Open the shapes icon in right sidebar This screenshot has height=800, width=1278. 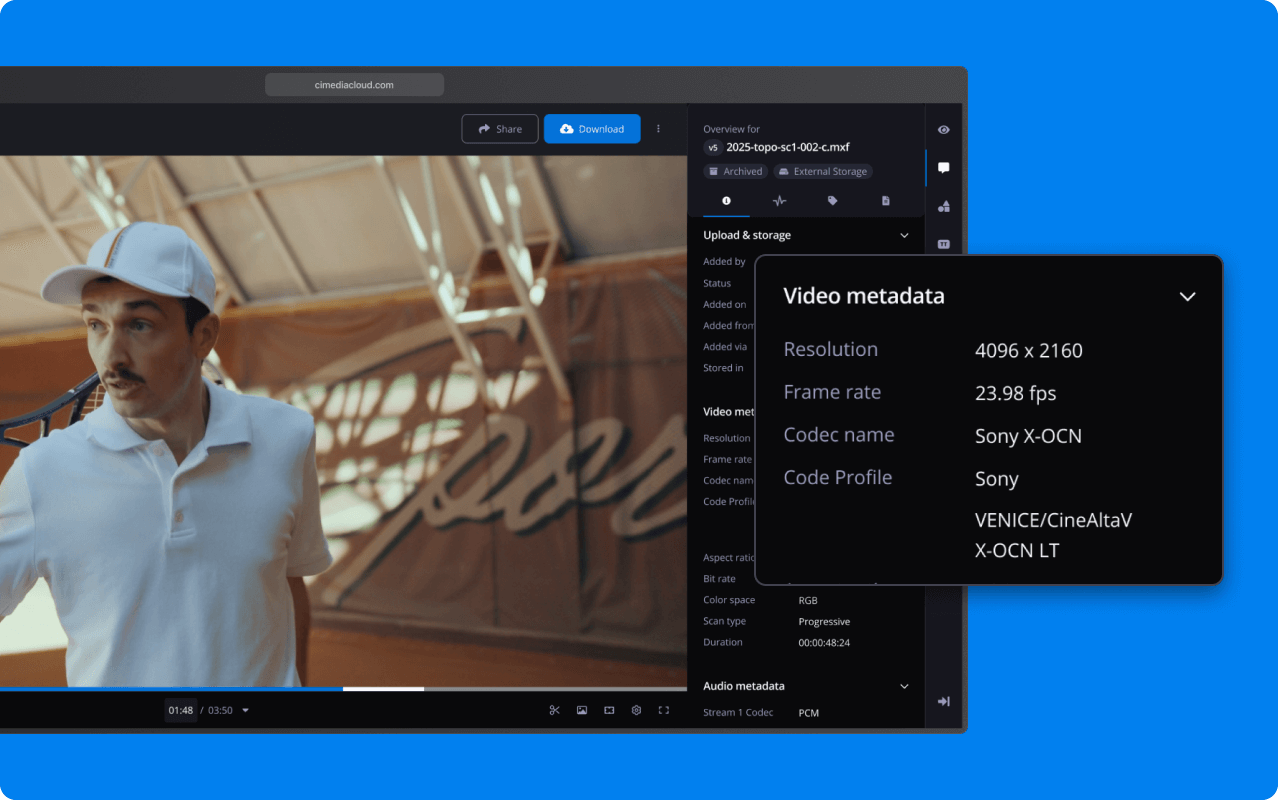(x=943, y=206)
